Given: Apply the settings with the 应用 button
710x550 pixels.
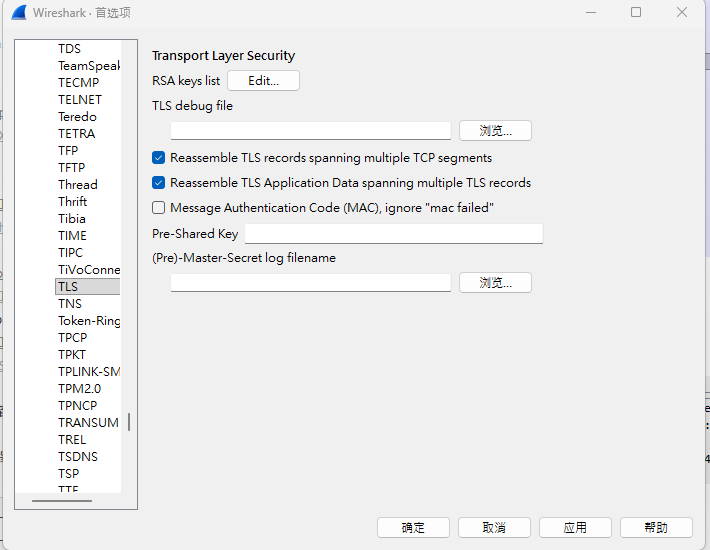Looking at the screenshot, I should coord(575,527).
